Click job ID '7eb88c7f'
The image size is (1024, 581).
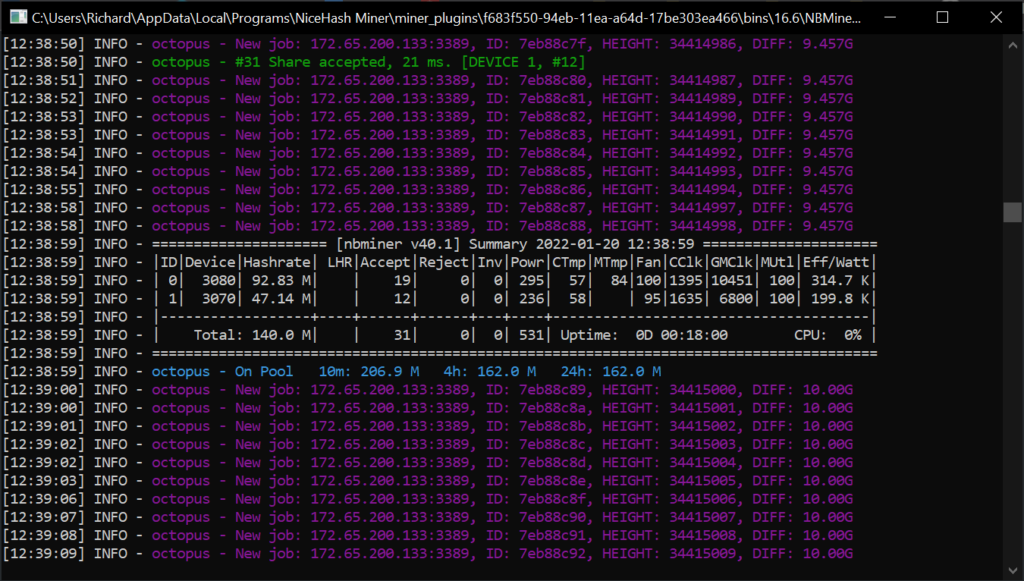tap(552, 44)
